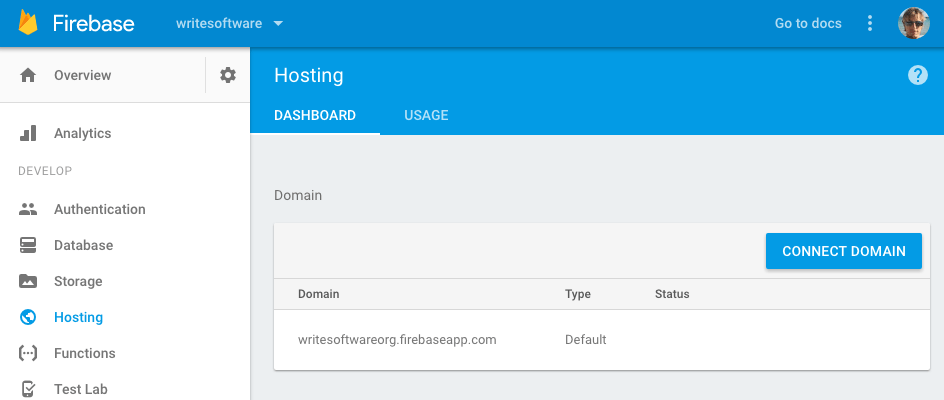Open project settings gear icon
944x400 pixels.
click(x=228, y=75)
